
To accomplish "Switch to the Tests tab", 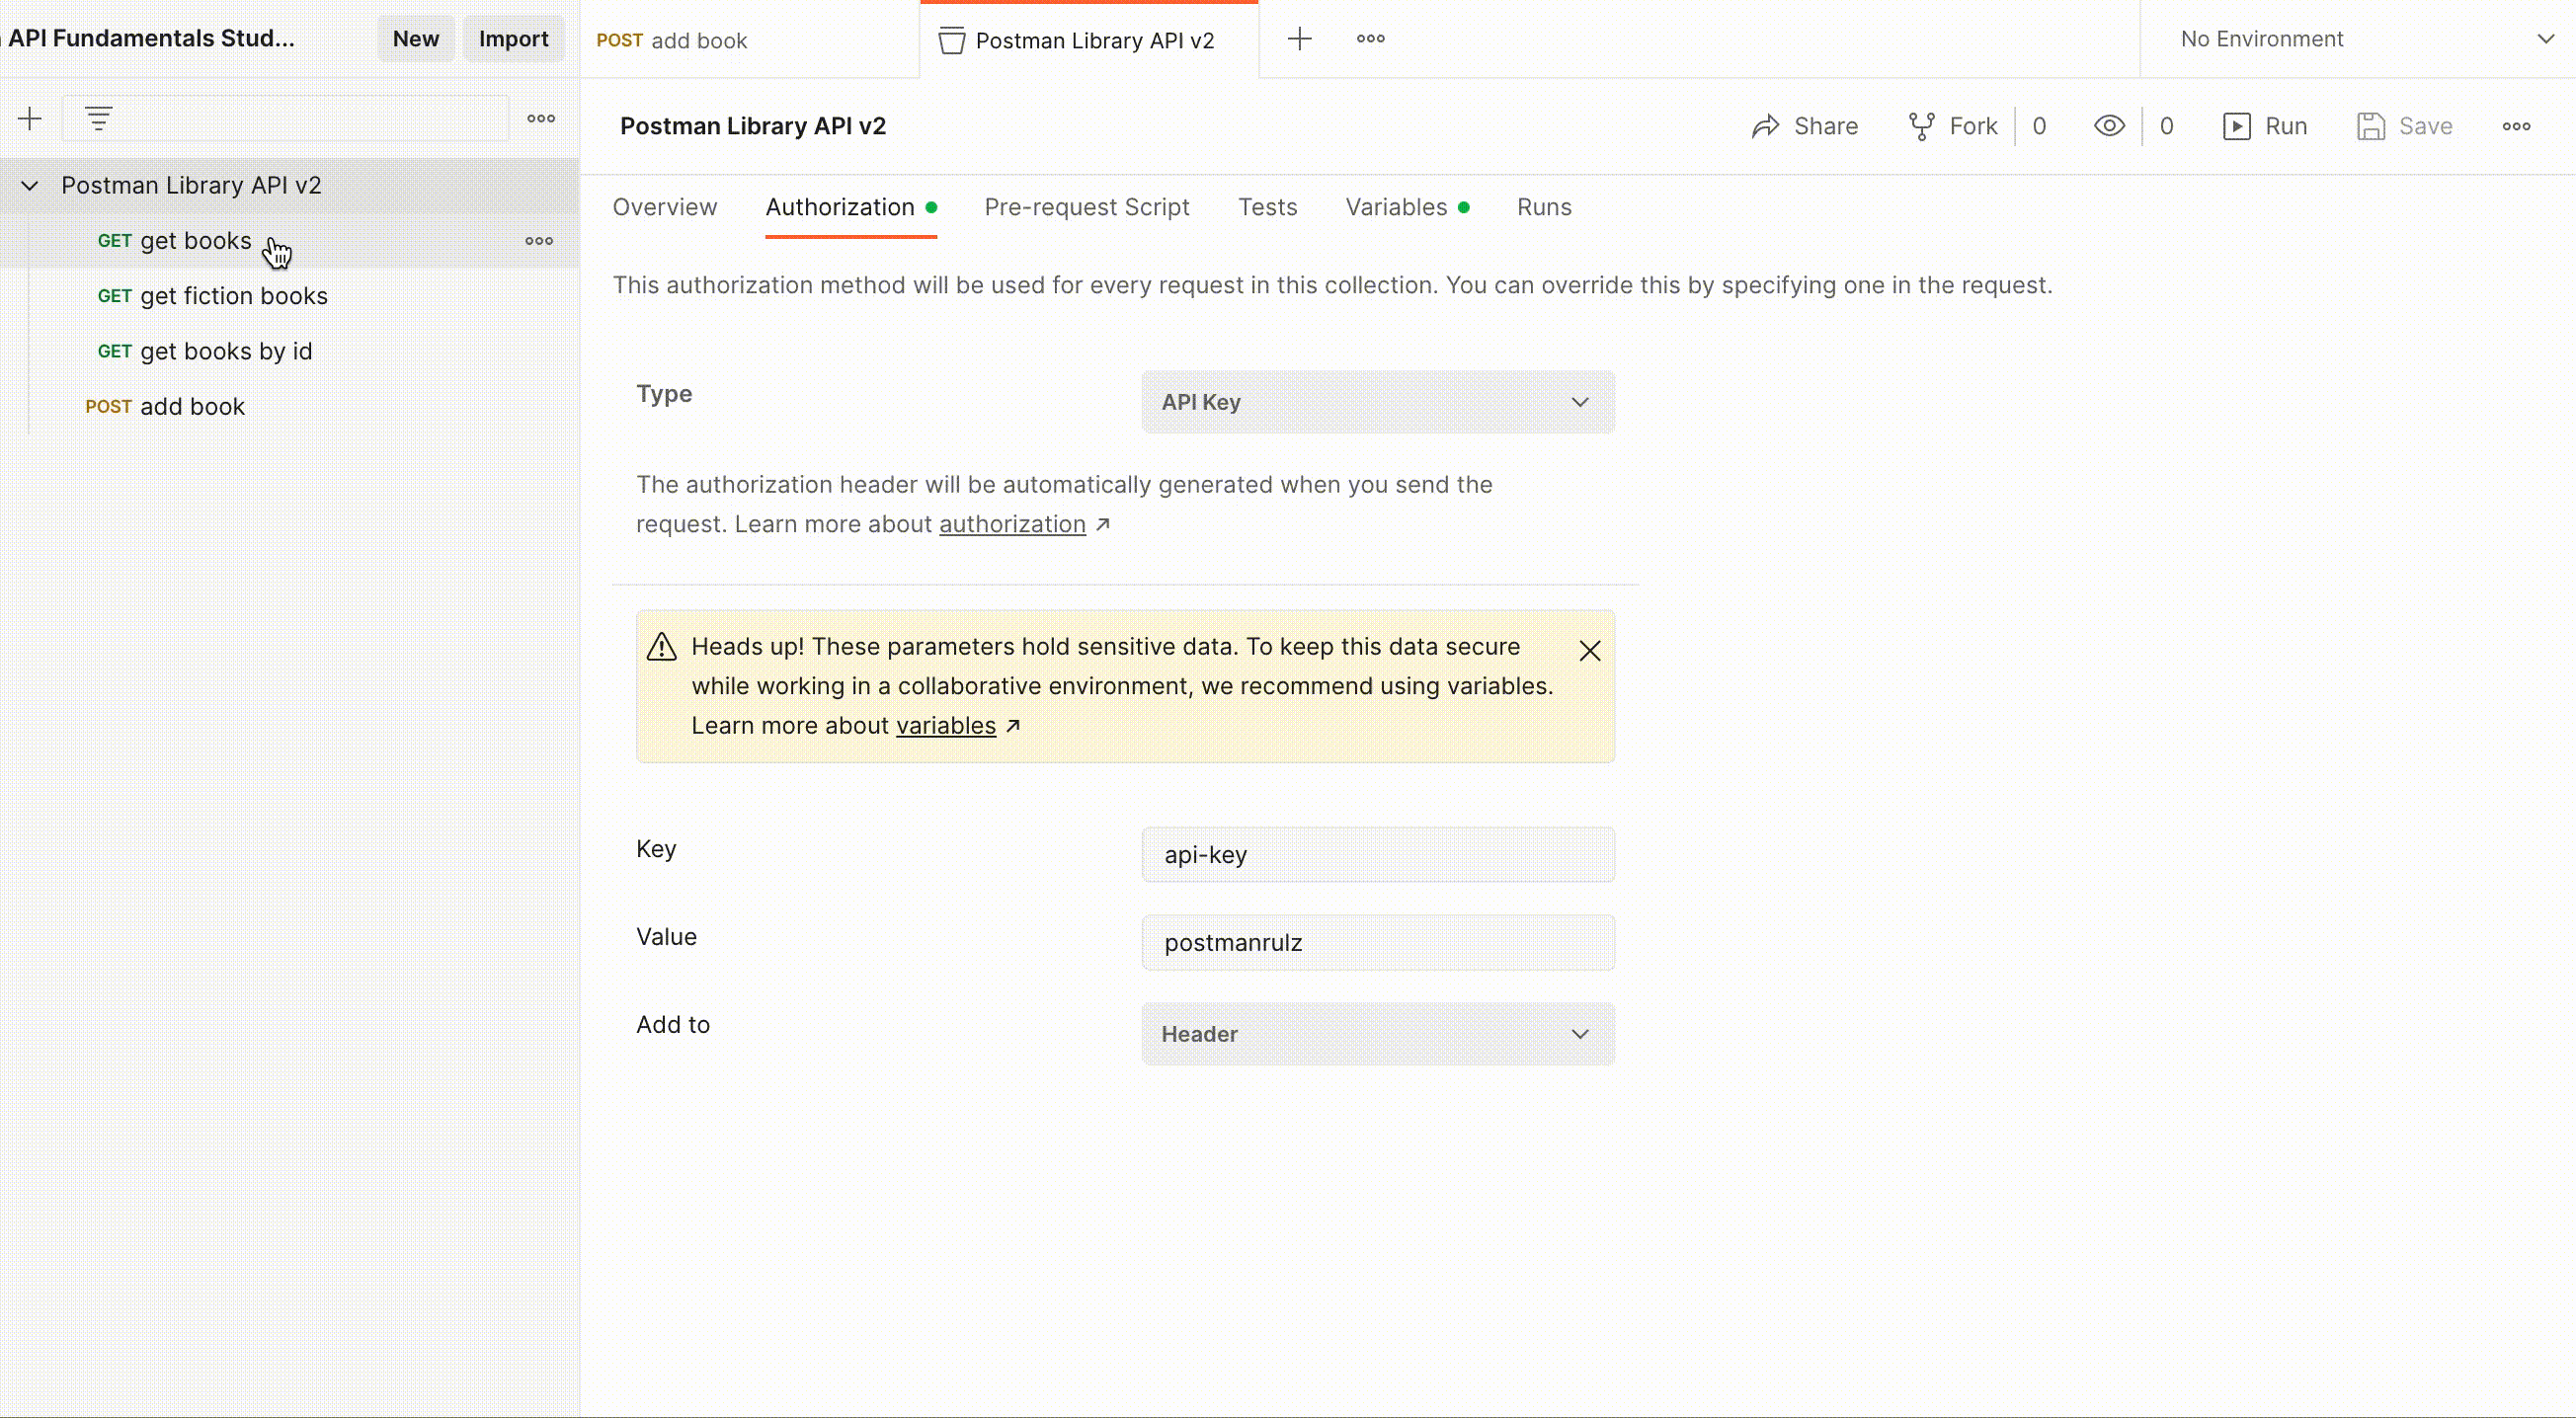I will [x=1267, y=207].
